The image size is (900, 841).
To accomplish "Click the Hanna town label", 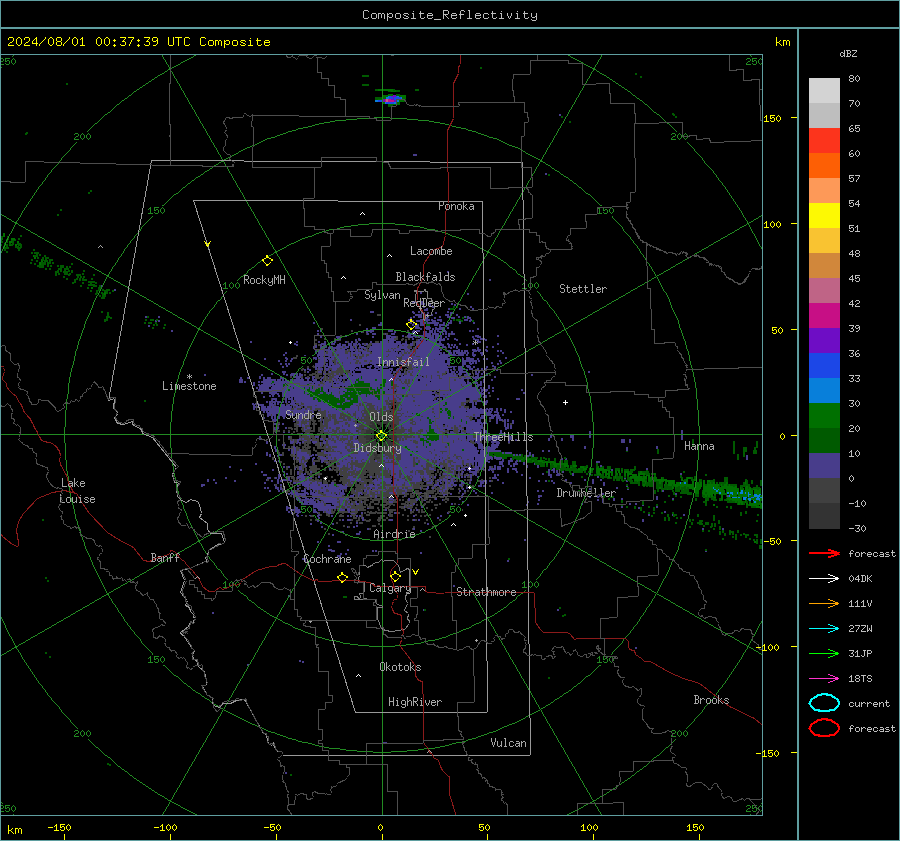I will (x=699, y=446).
